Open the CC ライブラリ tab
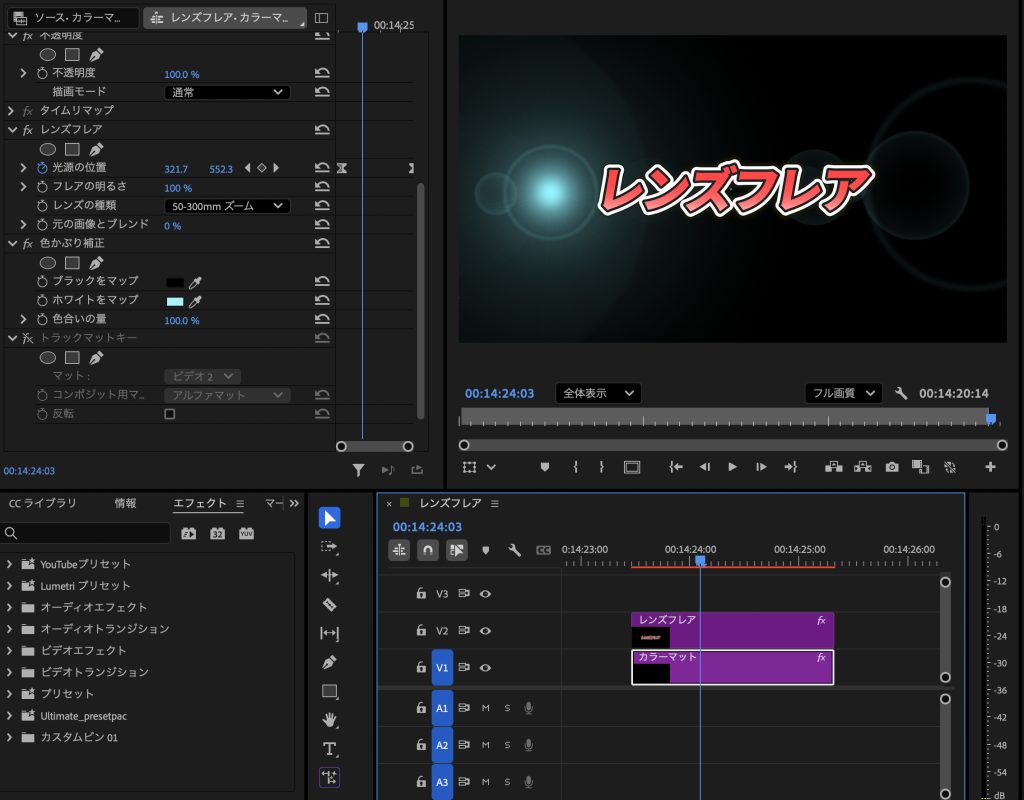Screen dimensions: 1024x800 tap(43, 504)
